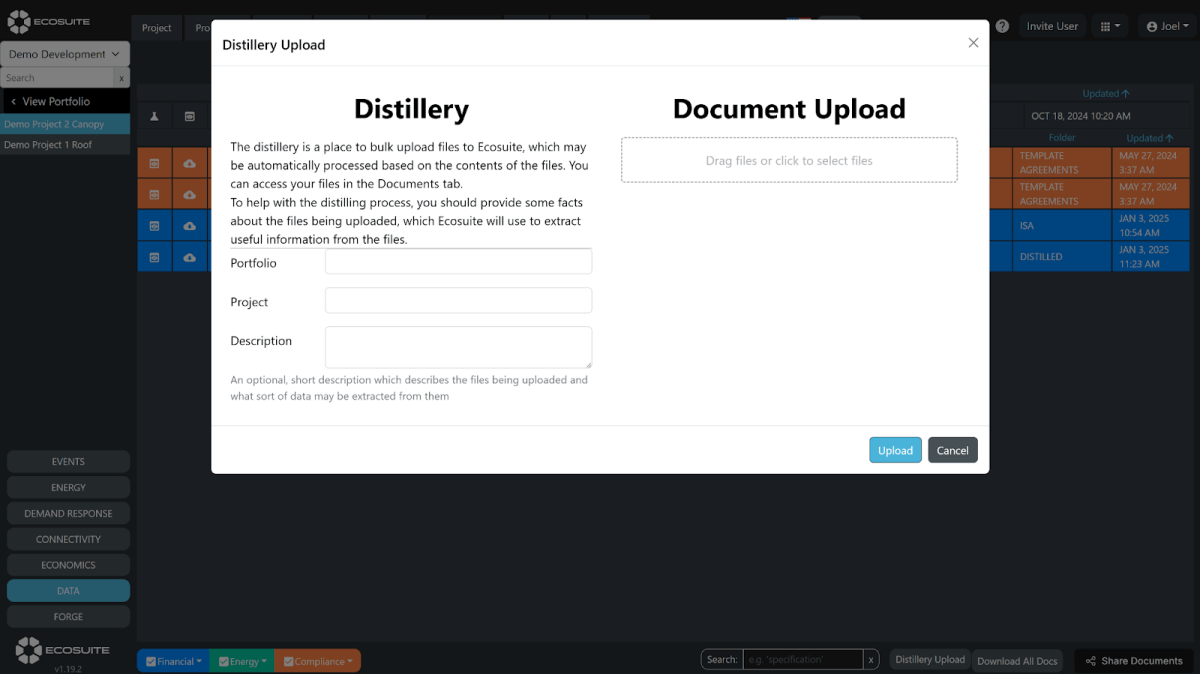1200x674 pixels.
Task: Click the Share Documents button
Action: point(1134,661)
